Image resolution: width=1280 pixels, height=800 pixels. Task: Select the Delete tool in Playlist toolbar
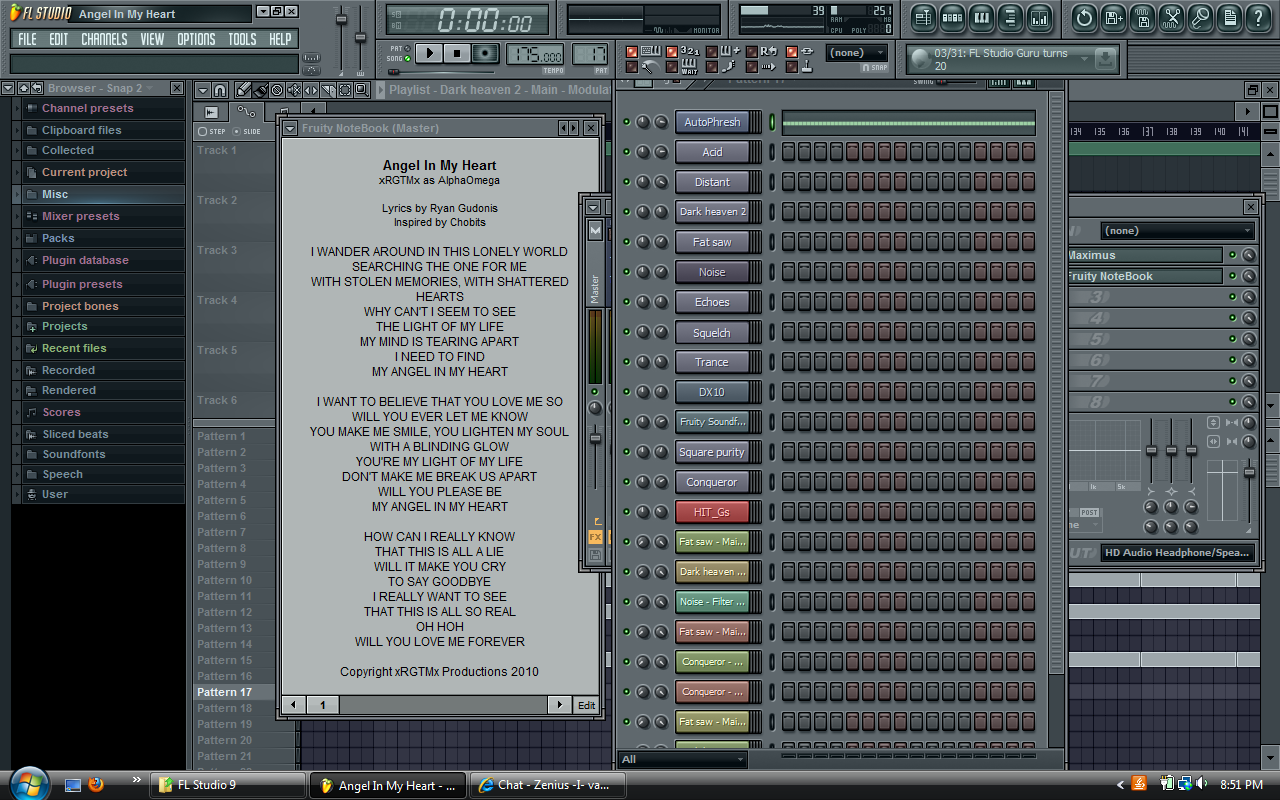pos(277,90)
